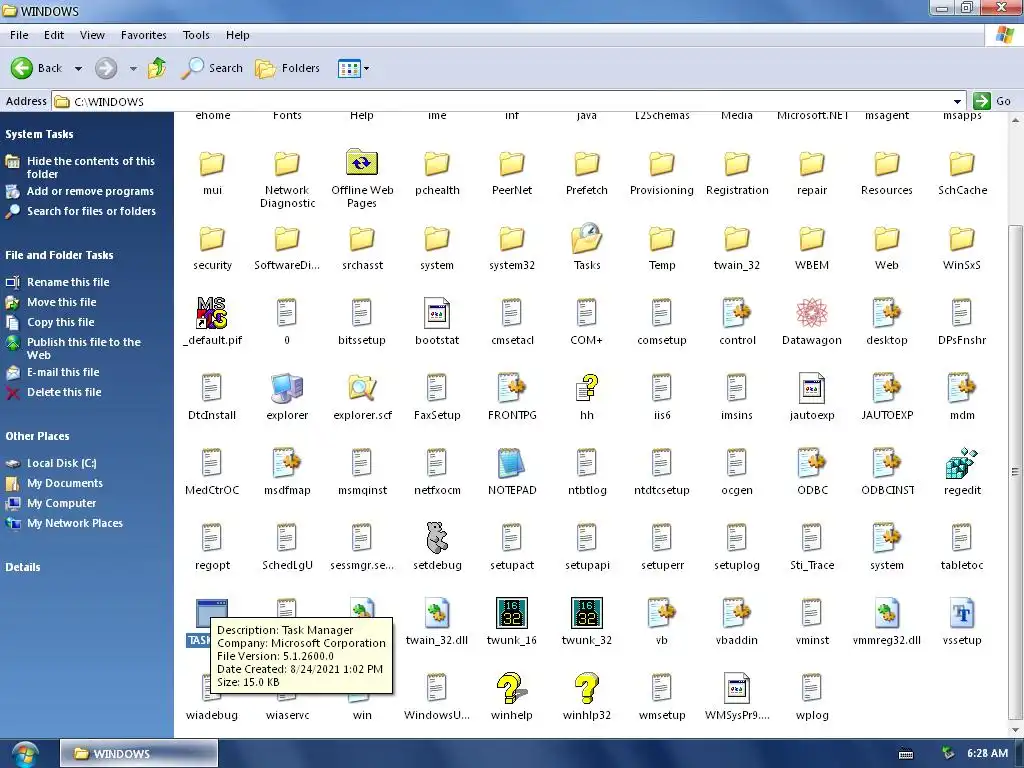
Task: Open the View menu
Action: pyautogui.click(x=92, y=35)
